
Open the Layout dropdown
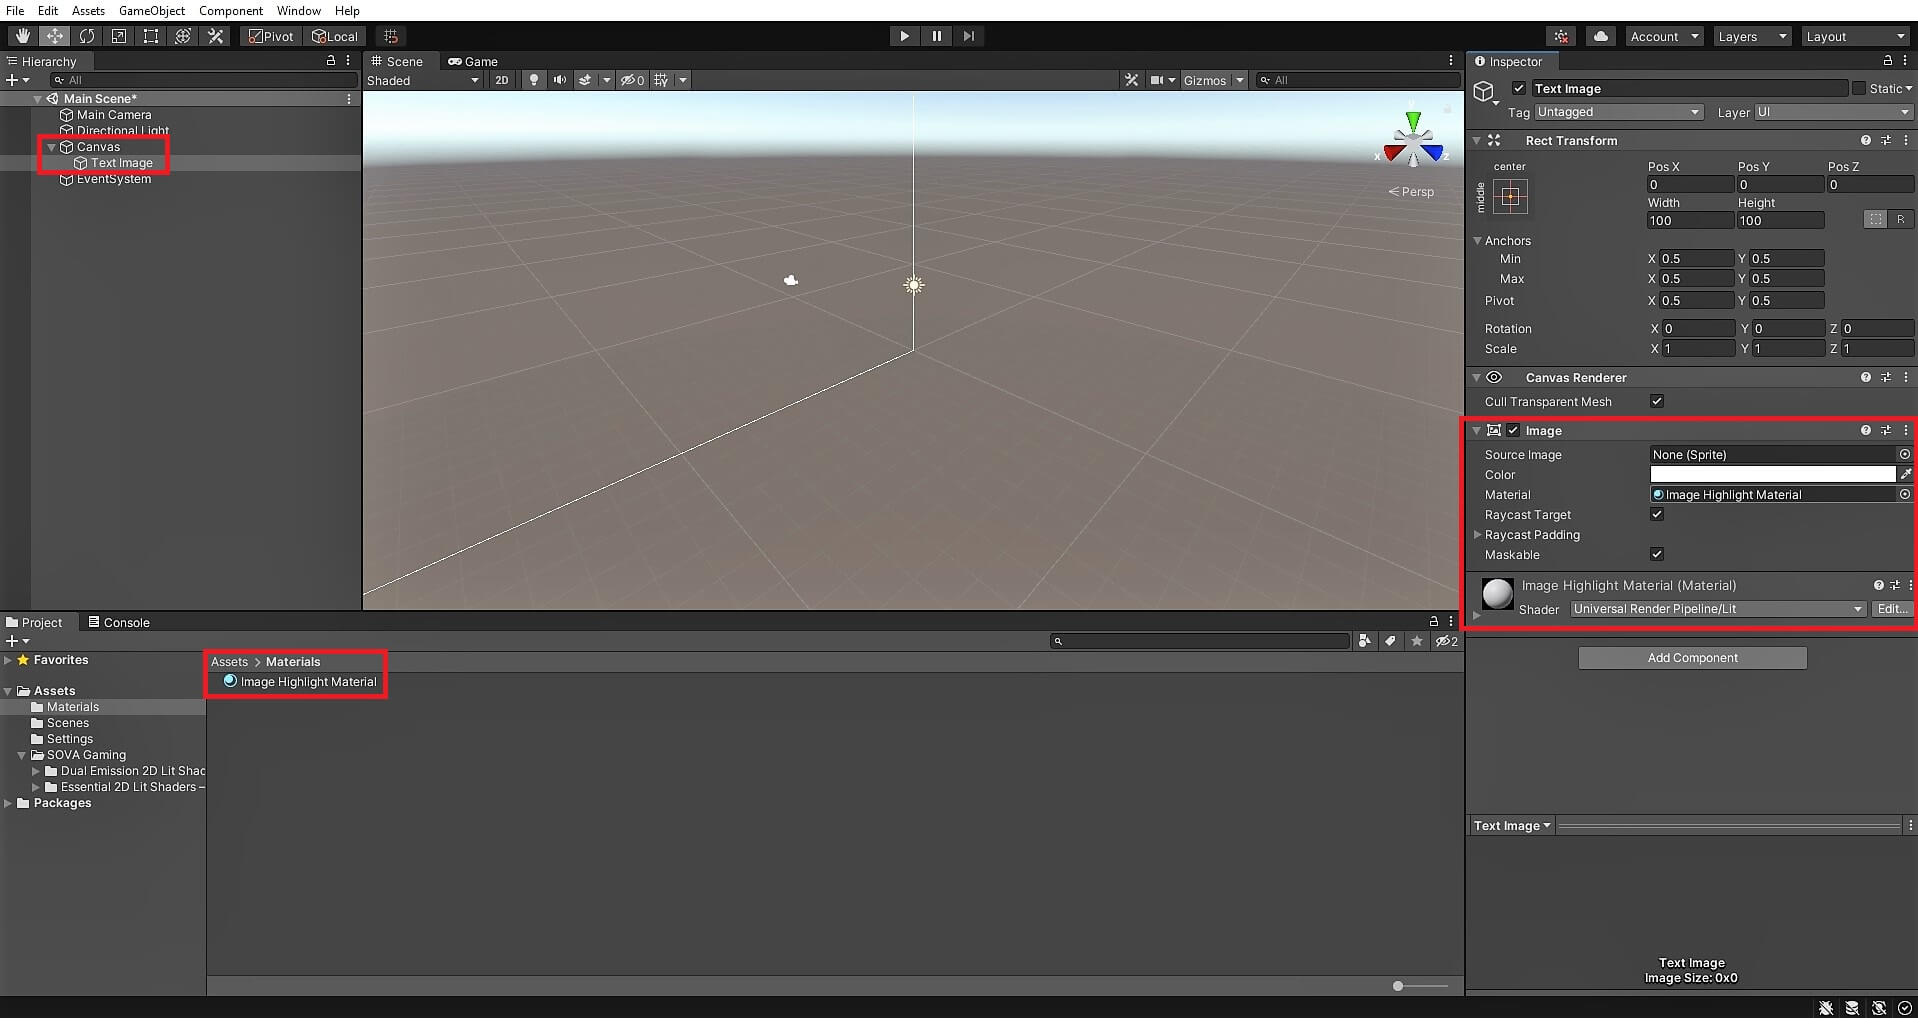(x=1856, y=36)
